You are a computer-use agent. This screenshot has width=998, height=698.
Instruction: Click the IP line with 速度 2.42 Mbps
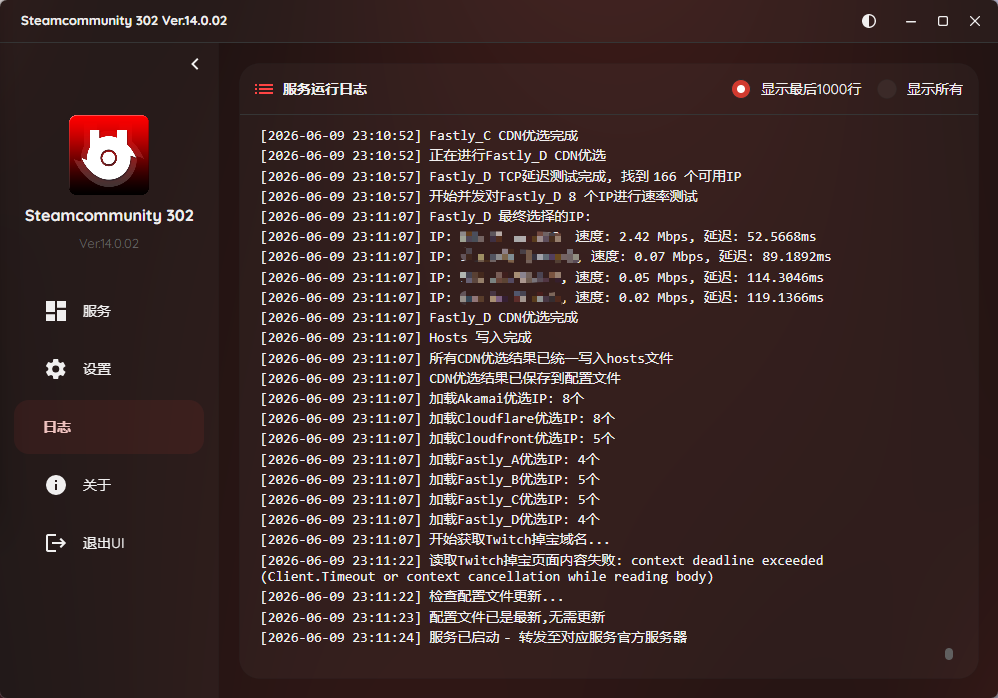tap(538, 237)
